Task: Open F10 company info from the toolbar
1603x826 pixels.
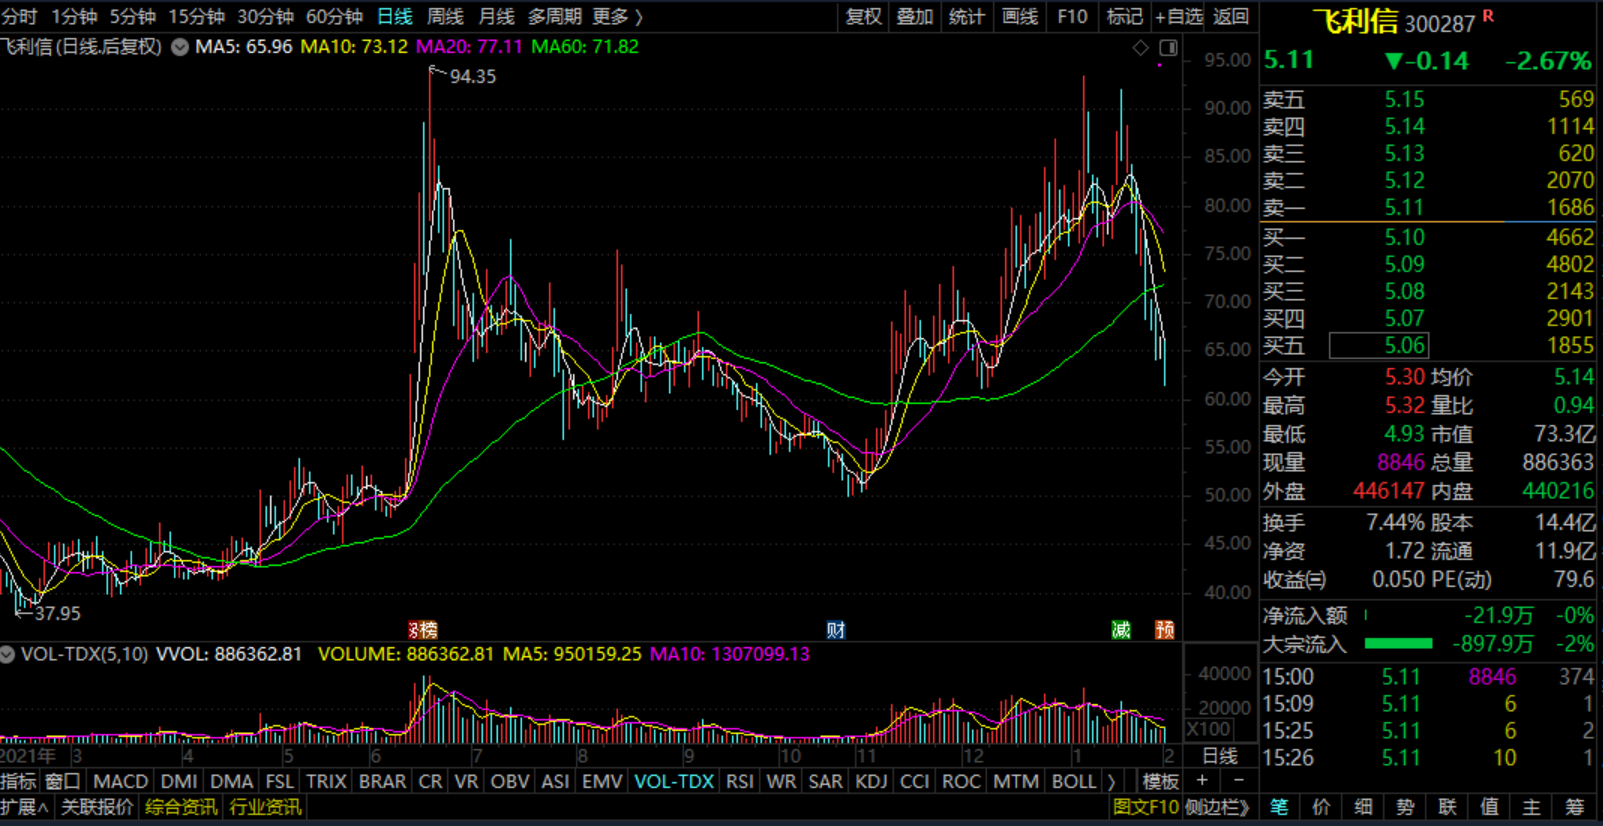Action: point(1072,16)
